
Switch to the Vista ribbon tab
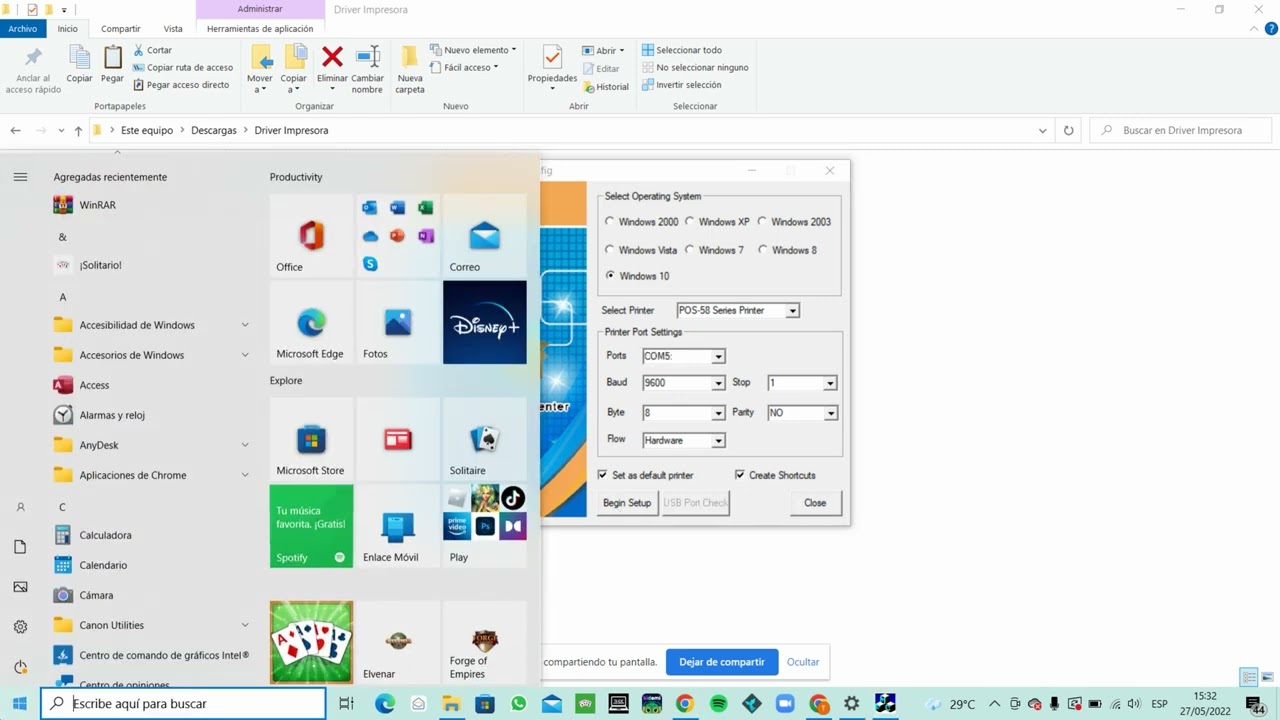(x=173, y=29)
